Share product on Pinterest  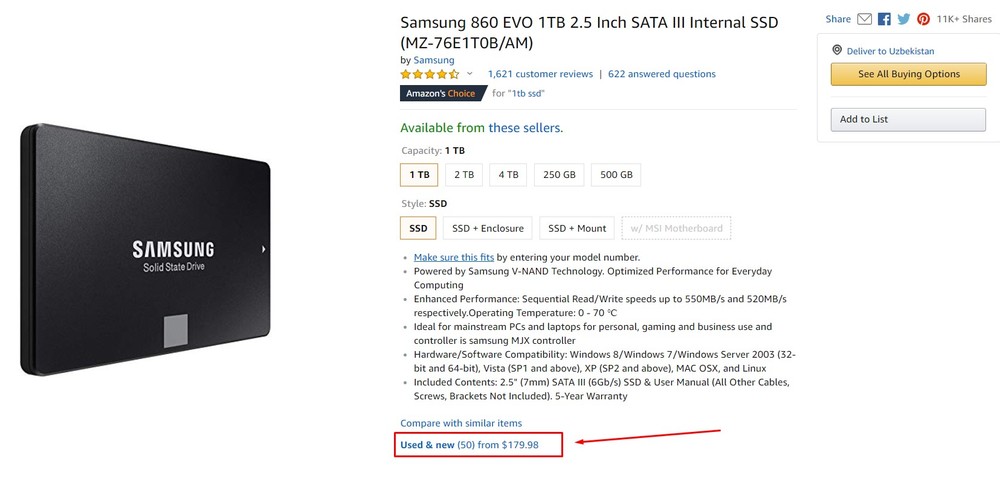923,19
